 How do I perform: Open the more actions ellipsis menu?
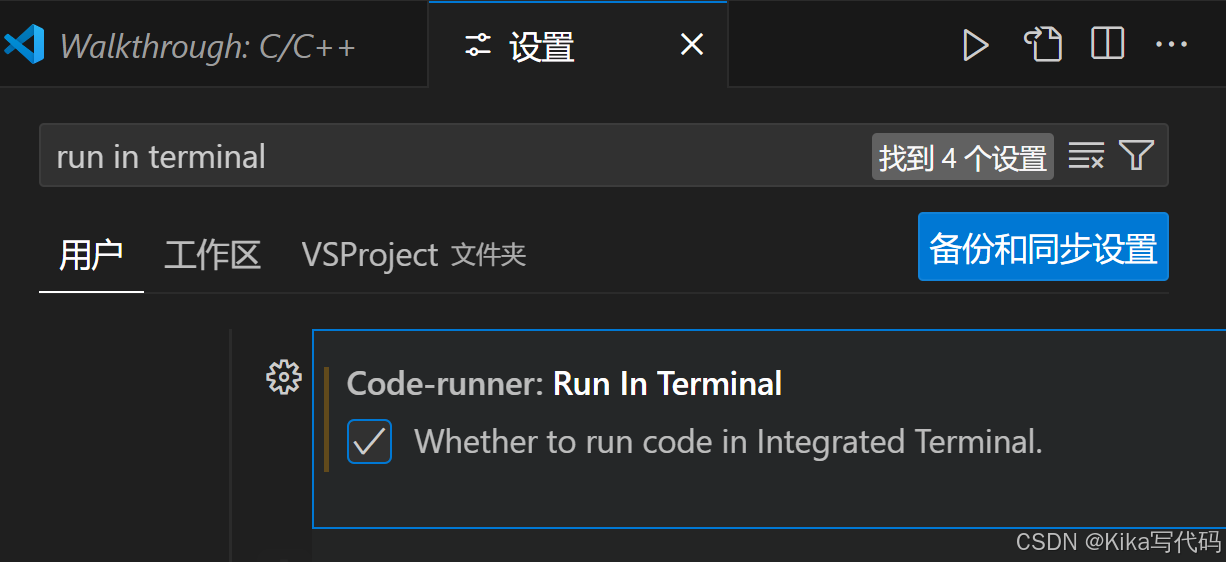click(1171, 45)
